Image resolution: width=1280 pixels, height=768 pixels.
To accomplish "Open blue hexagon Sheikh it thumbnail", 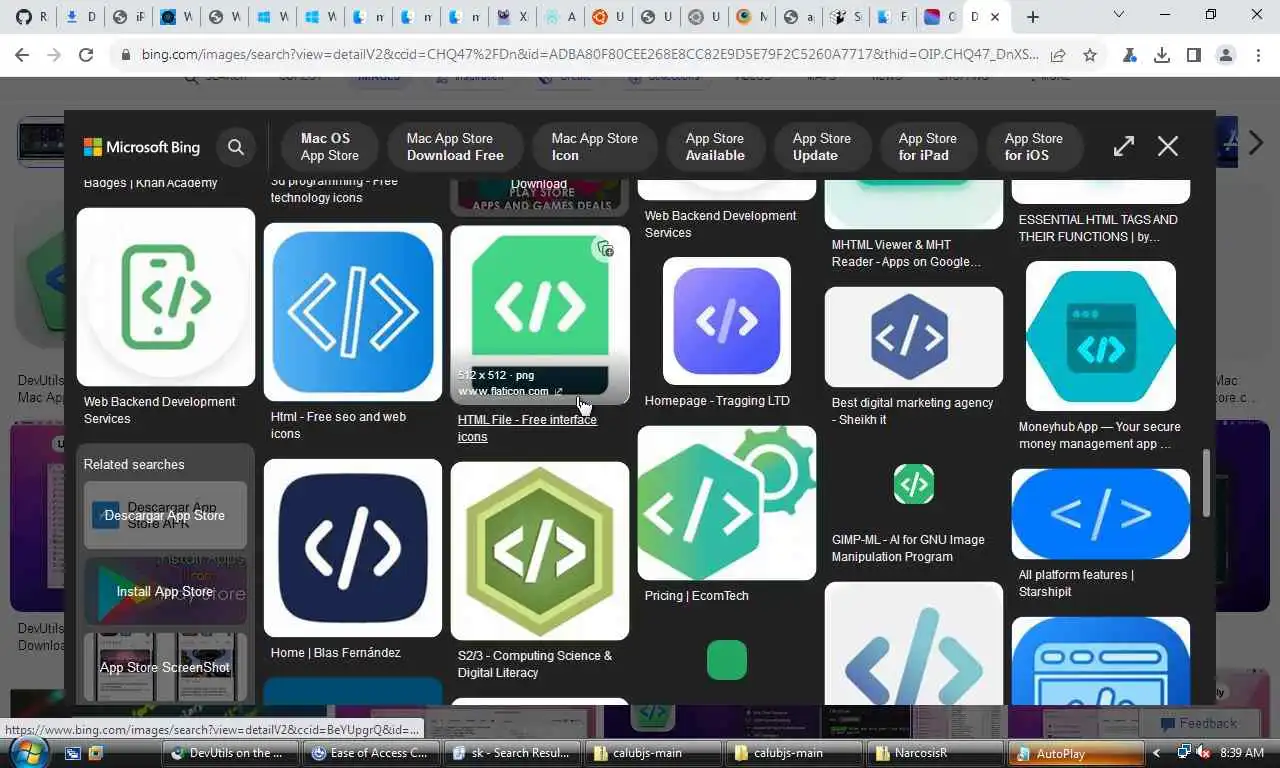I will [914, 337].
